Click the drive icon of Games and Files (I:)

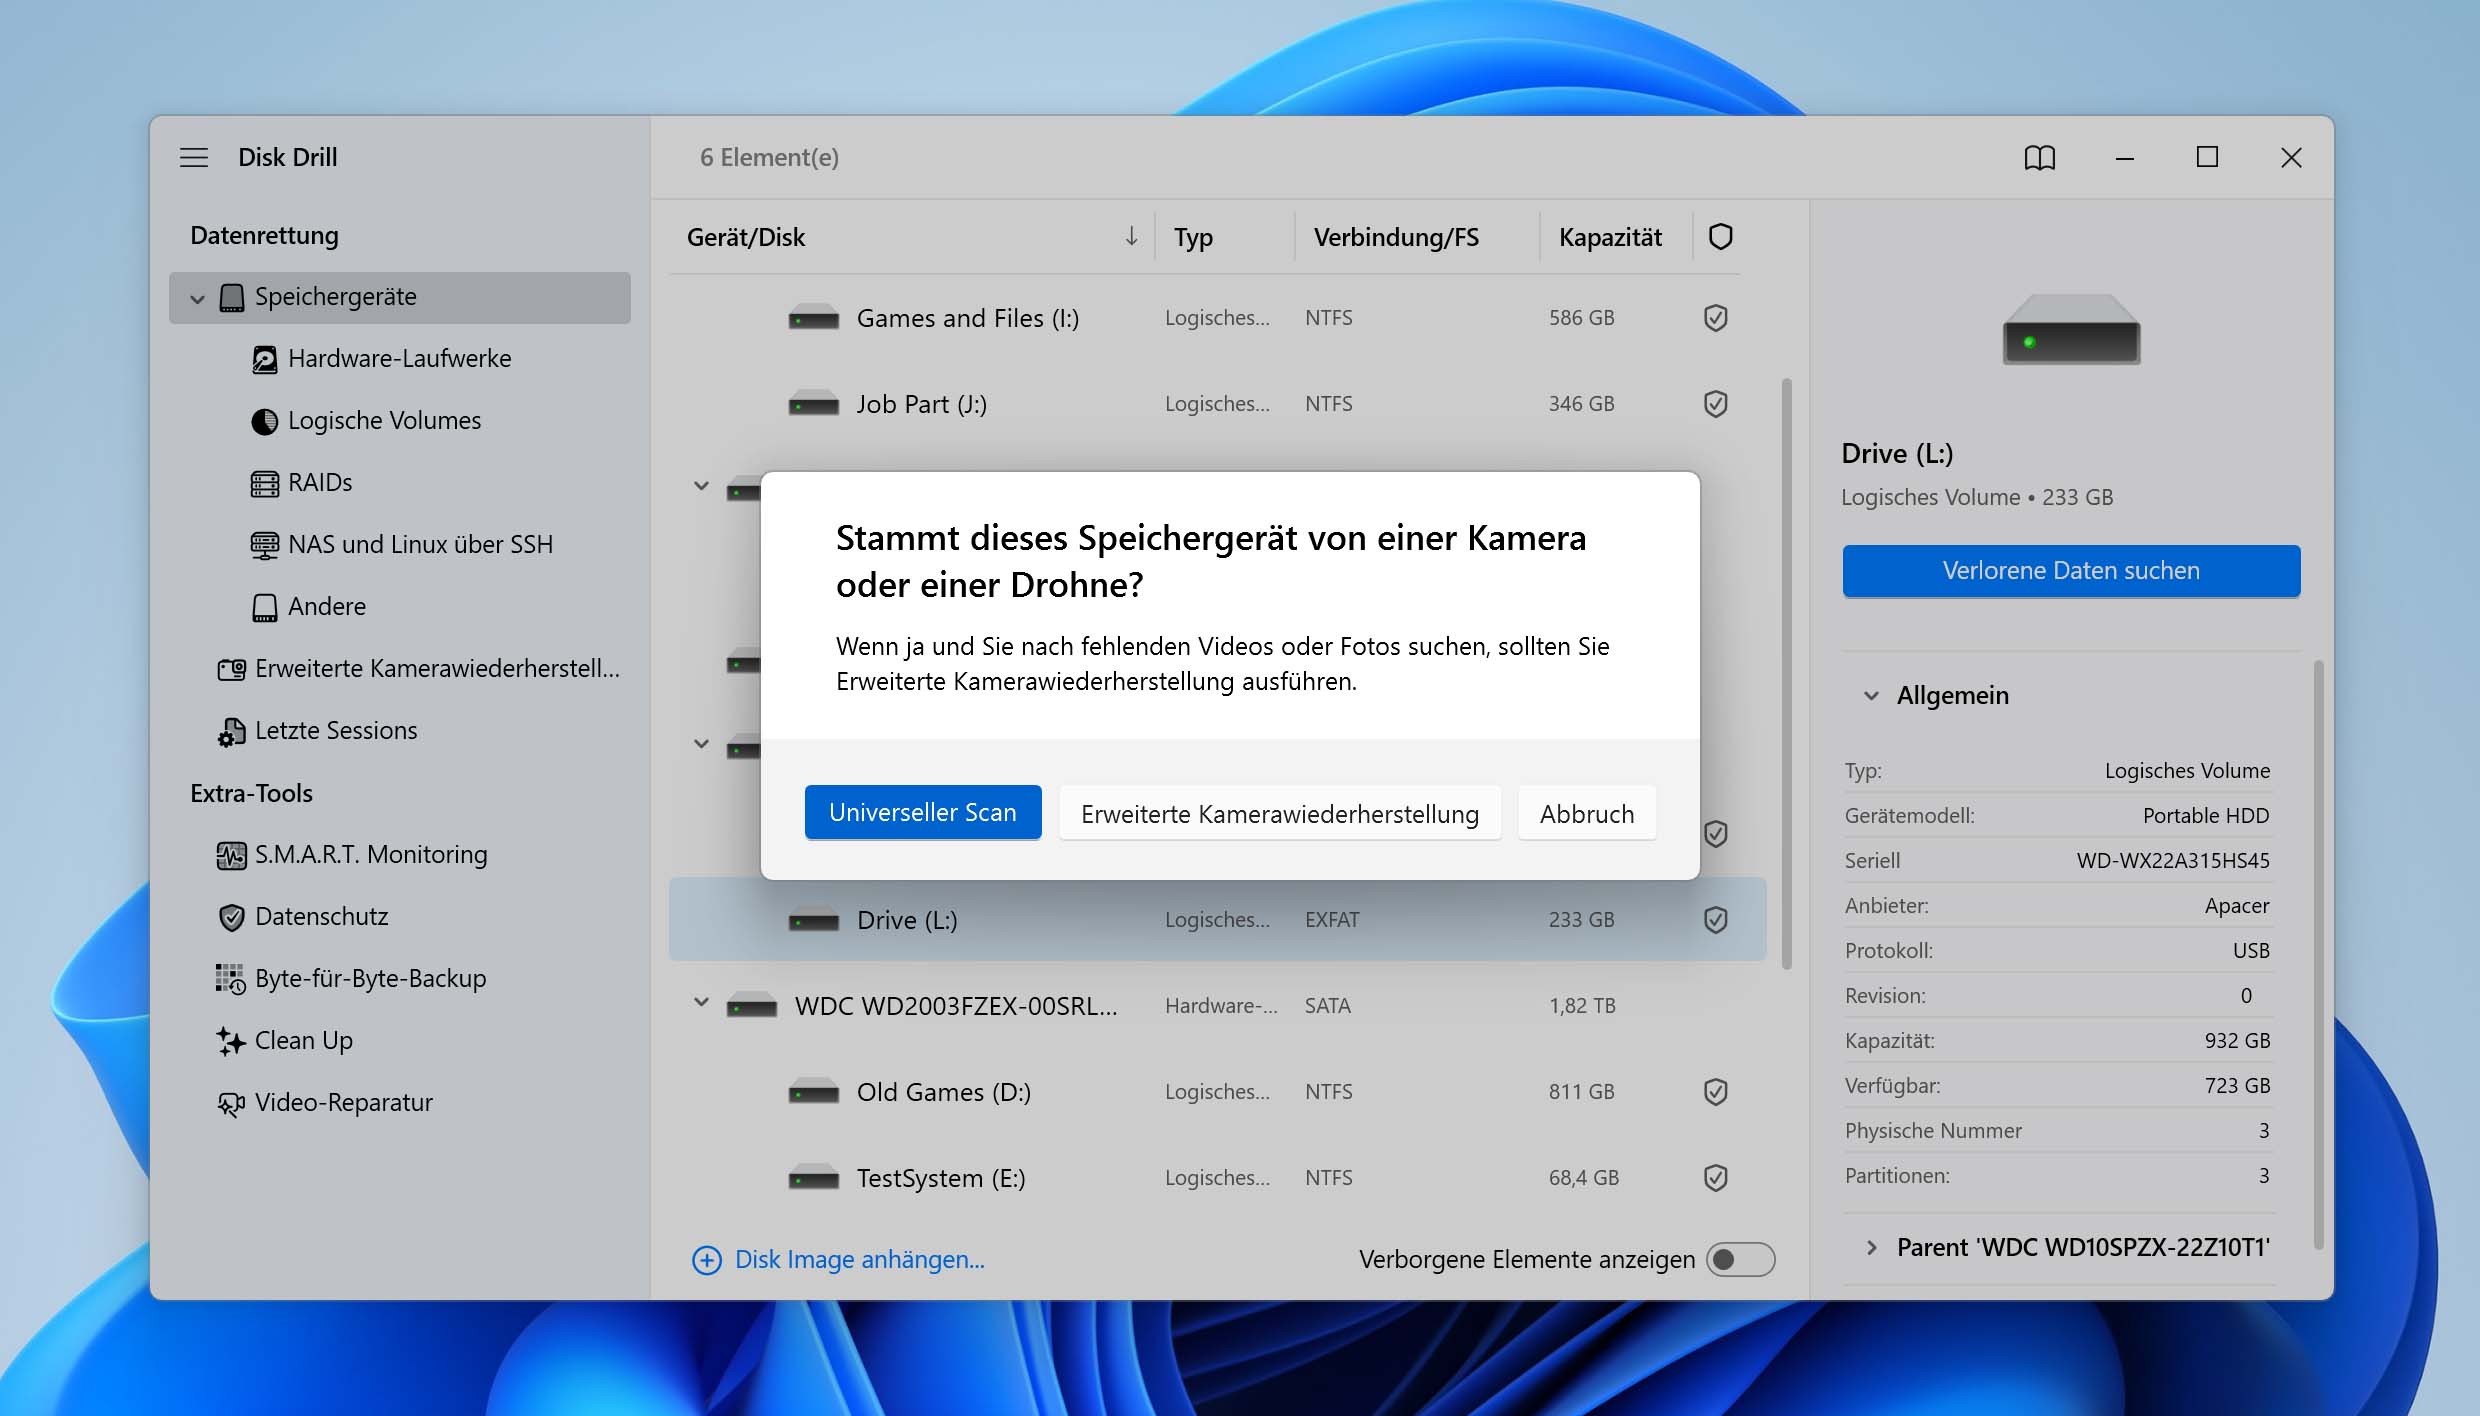point(813,318)
